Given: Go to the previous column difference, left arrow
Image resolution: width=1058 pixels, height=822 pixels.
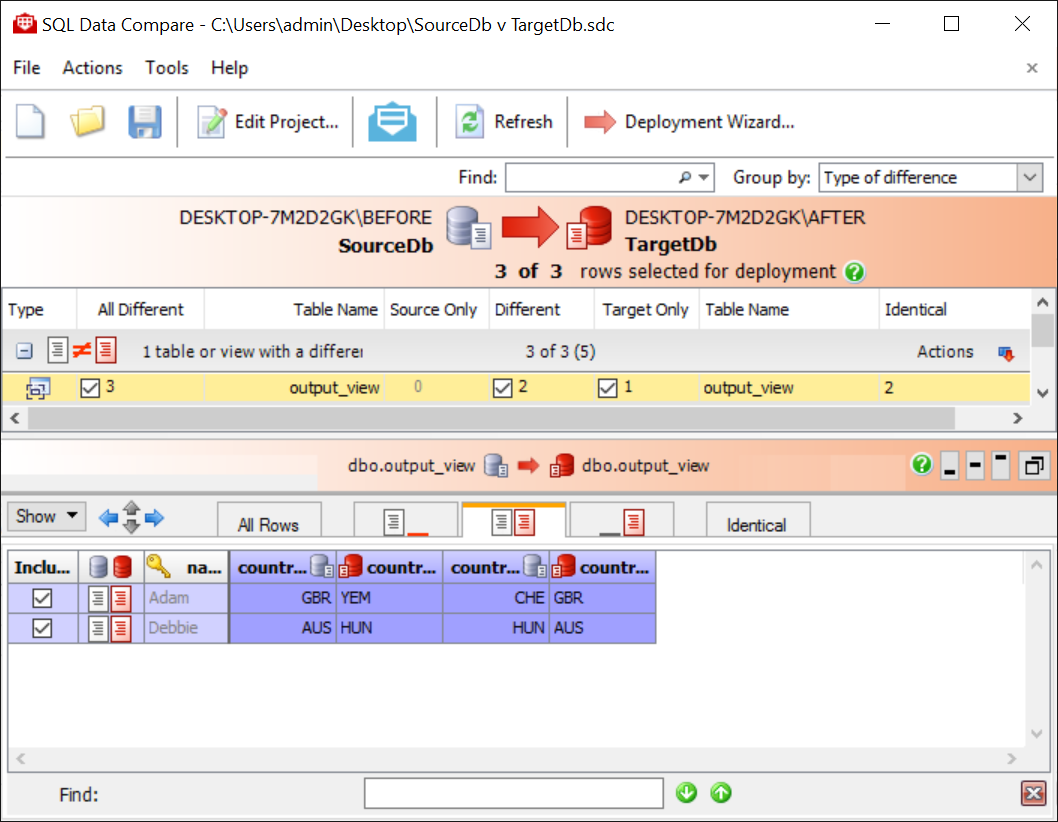Looking at the screenshot, I should tap(108, 518).
